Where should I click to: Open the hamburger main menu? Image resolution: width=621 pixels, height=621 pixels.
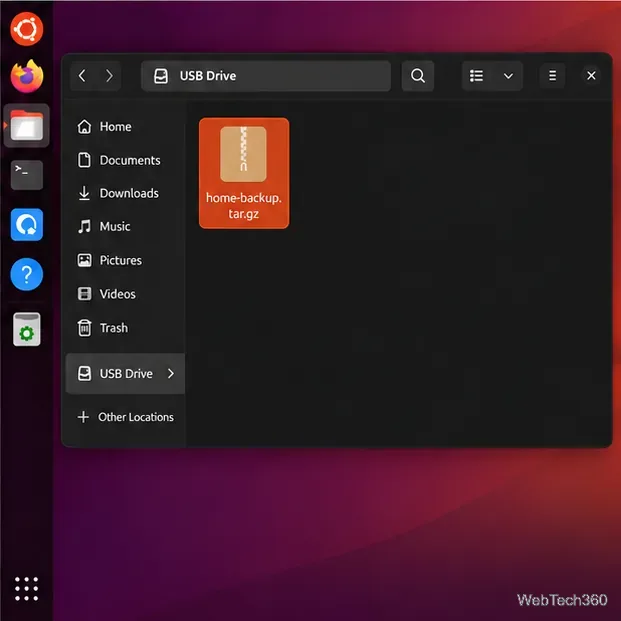[x=552, y=76]
